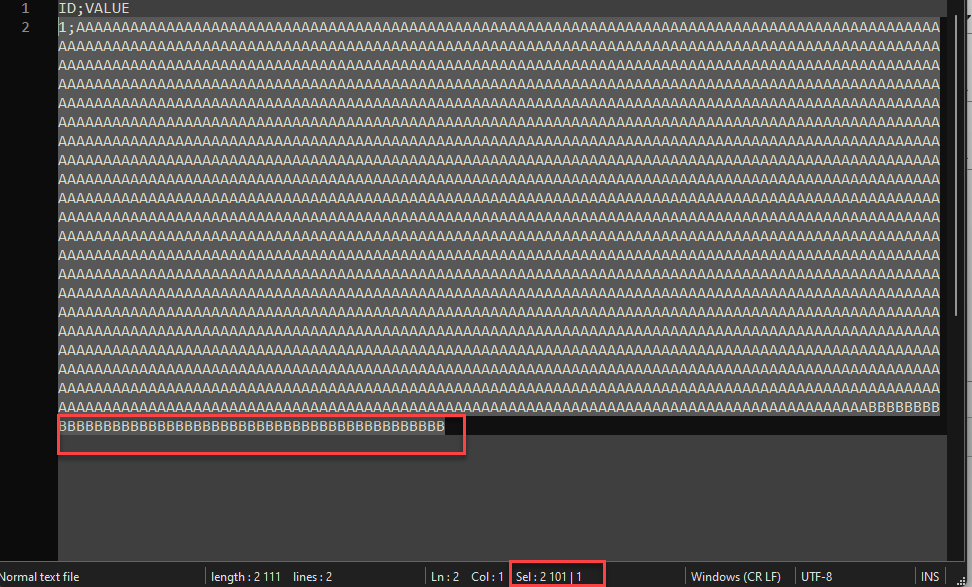Toggle the 'INS' insert mode indicator
The image size is (972, 587).
(930, 576)
